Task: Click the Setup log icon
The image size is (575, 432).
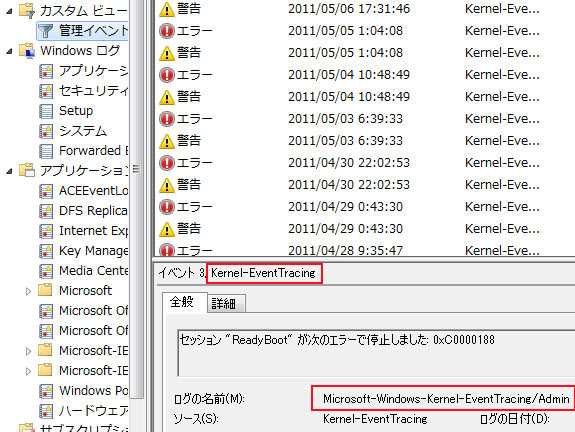Action: click(x=46, y=111)
